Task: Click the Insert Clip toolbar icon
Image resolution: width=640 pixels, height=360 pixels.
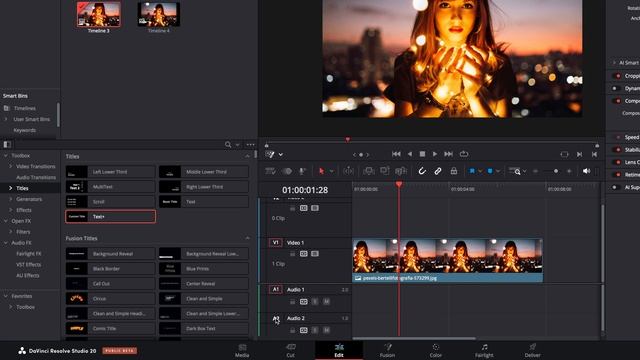Action: (x=369, y=171)
